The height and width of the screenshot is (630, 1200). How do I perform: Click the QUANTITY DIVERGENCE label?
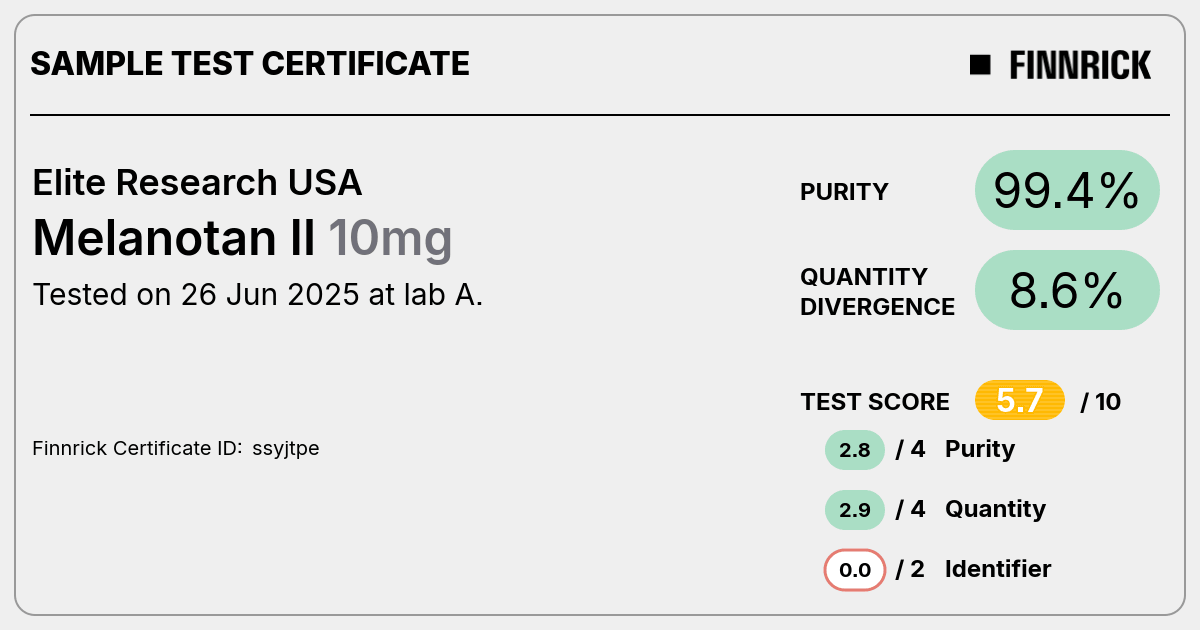tap(877, 291)
